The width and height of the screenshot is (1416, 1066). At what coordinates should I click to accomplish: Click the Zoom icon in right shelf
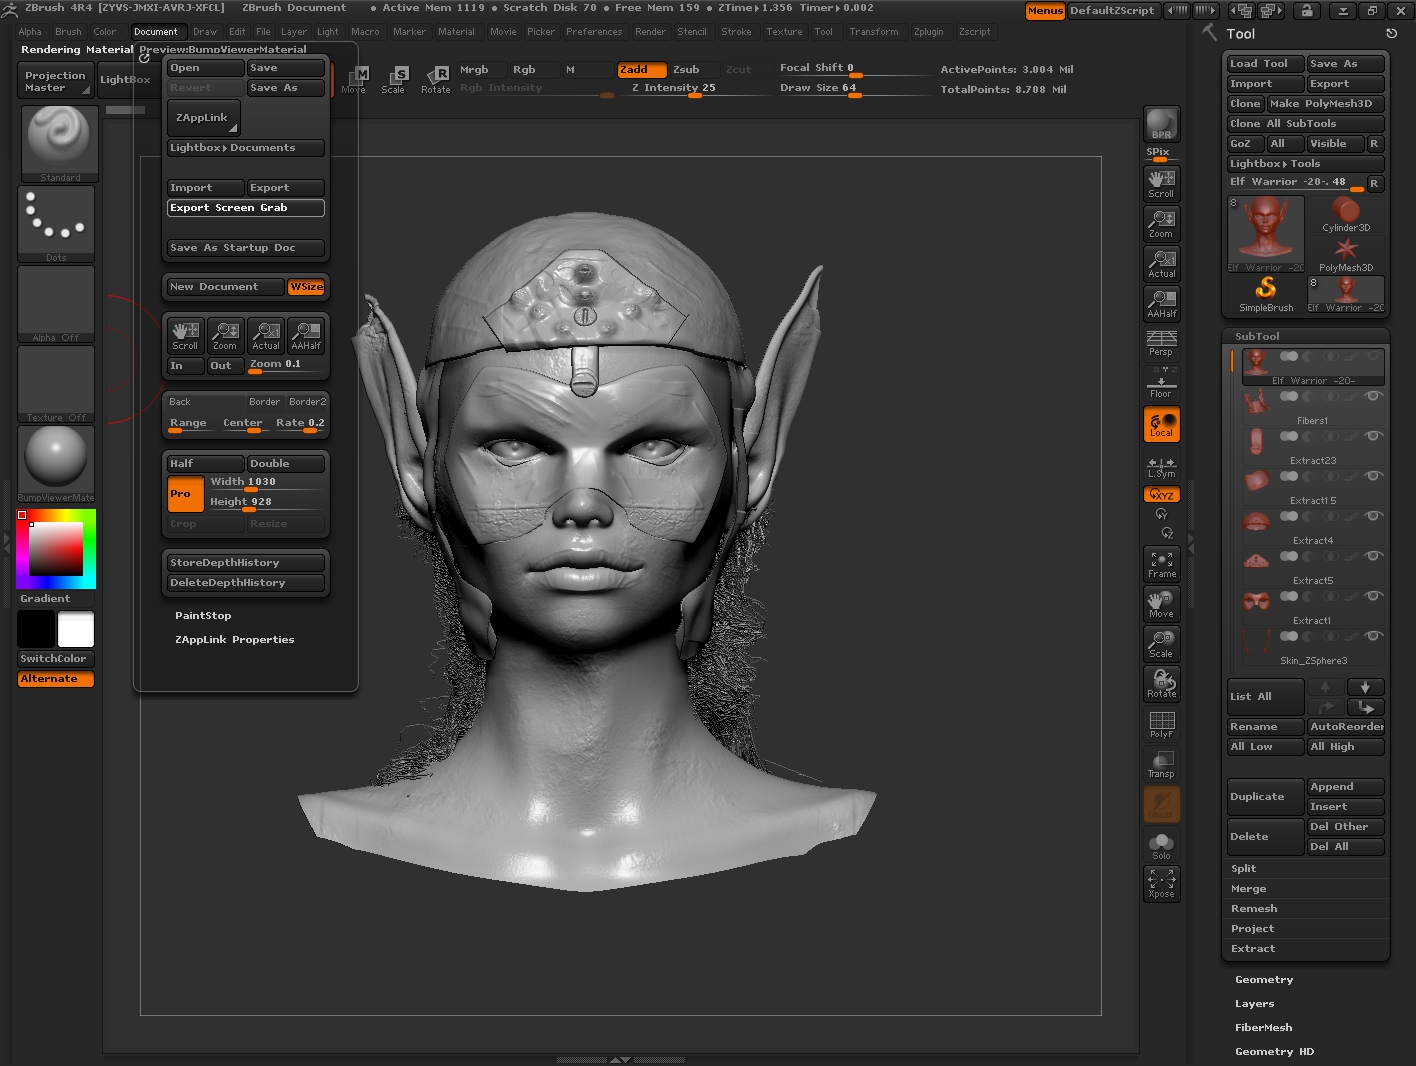[1161, 223]
